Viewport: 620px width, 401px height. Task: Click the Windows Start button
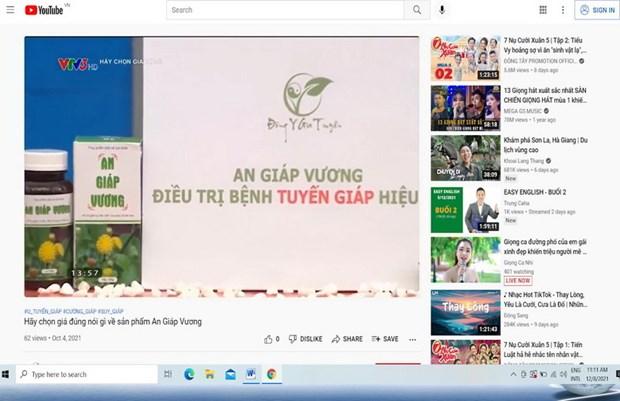[x=9, y=374]
